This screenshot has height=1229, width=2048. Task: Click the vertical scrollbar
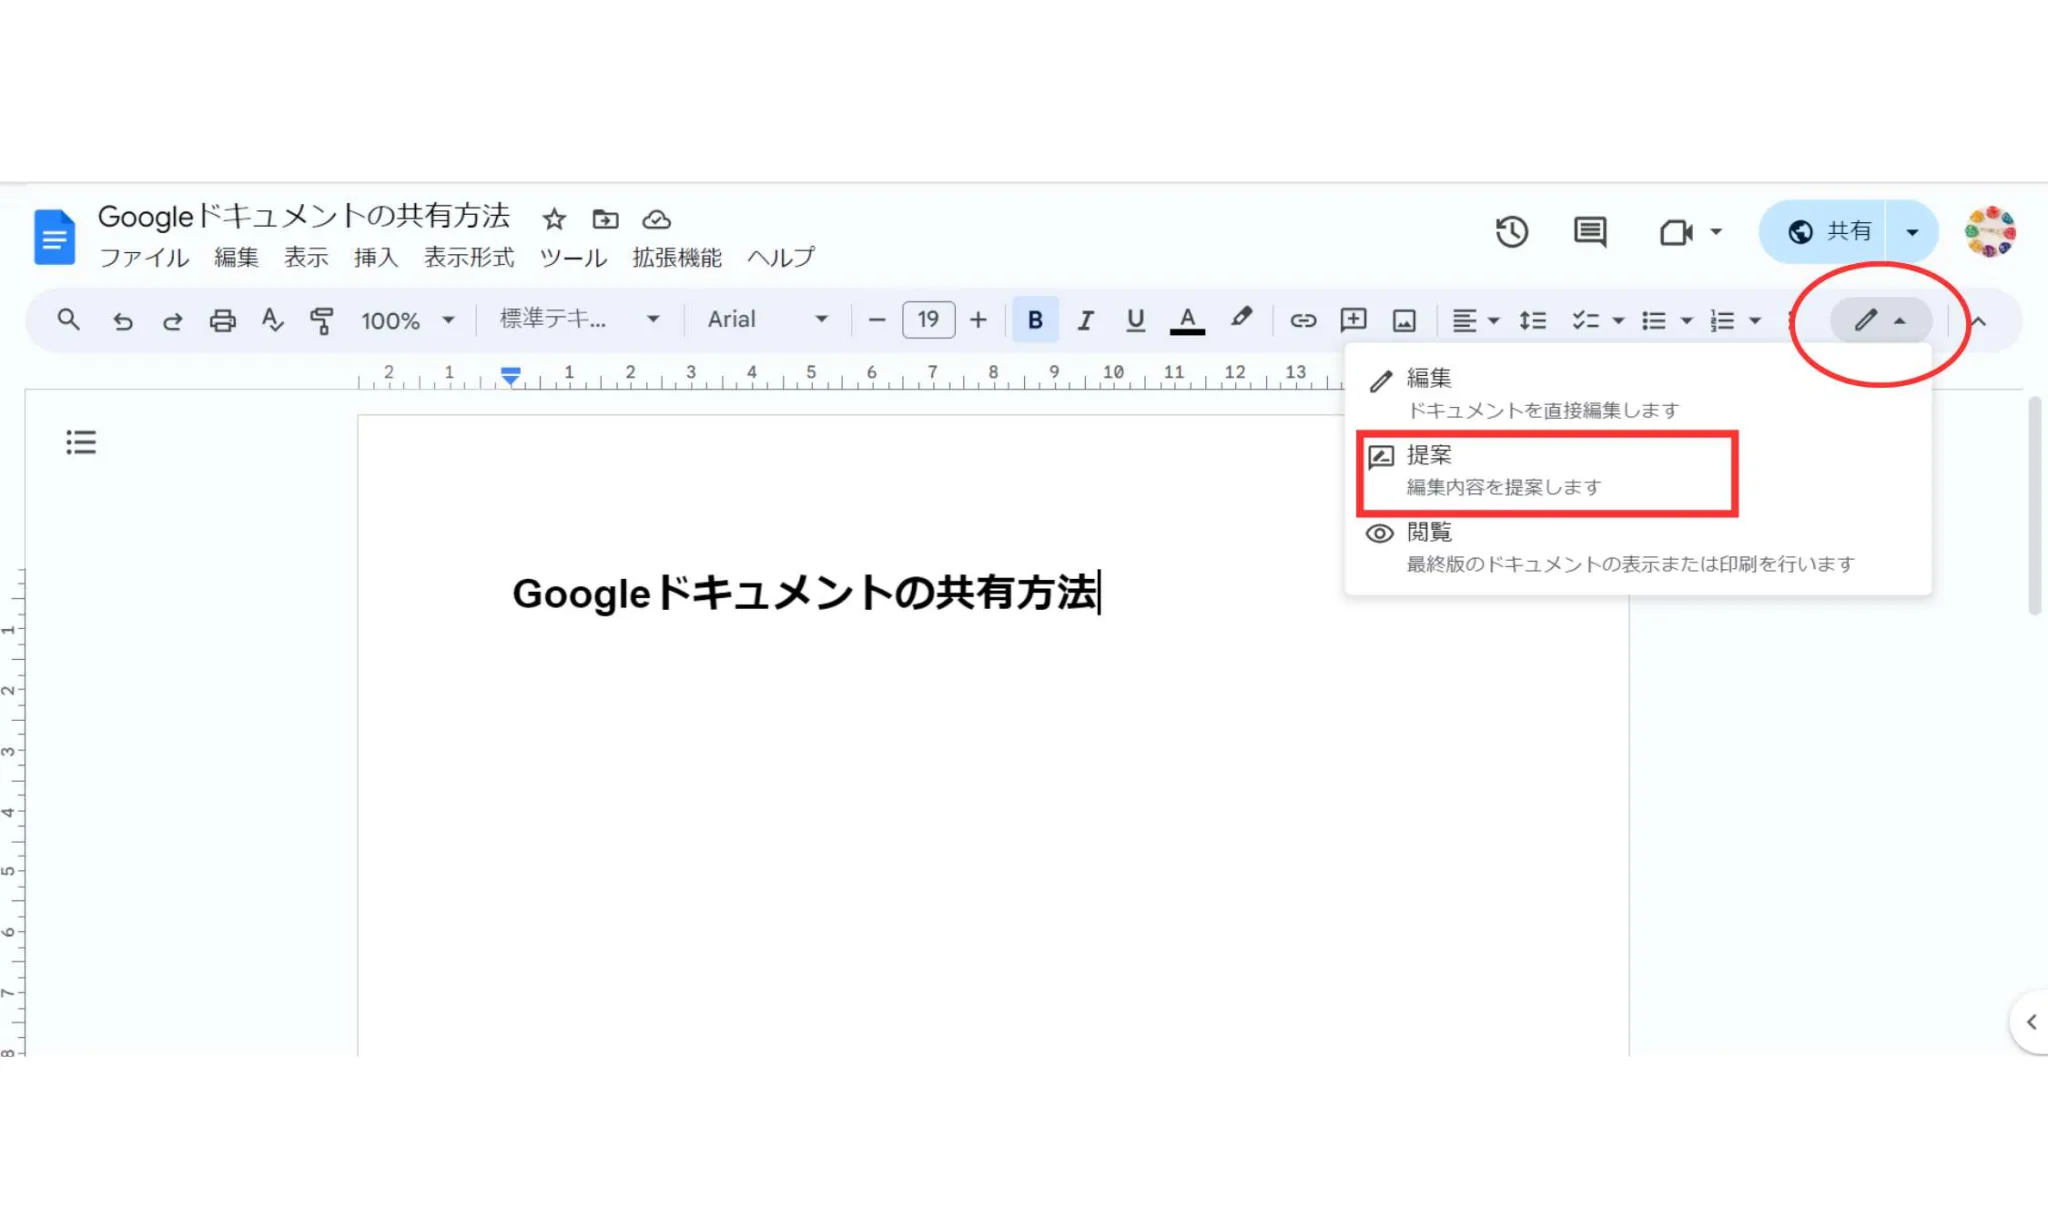pyautogui.click(x=2034, y=505)
